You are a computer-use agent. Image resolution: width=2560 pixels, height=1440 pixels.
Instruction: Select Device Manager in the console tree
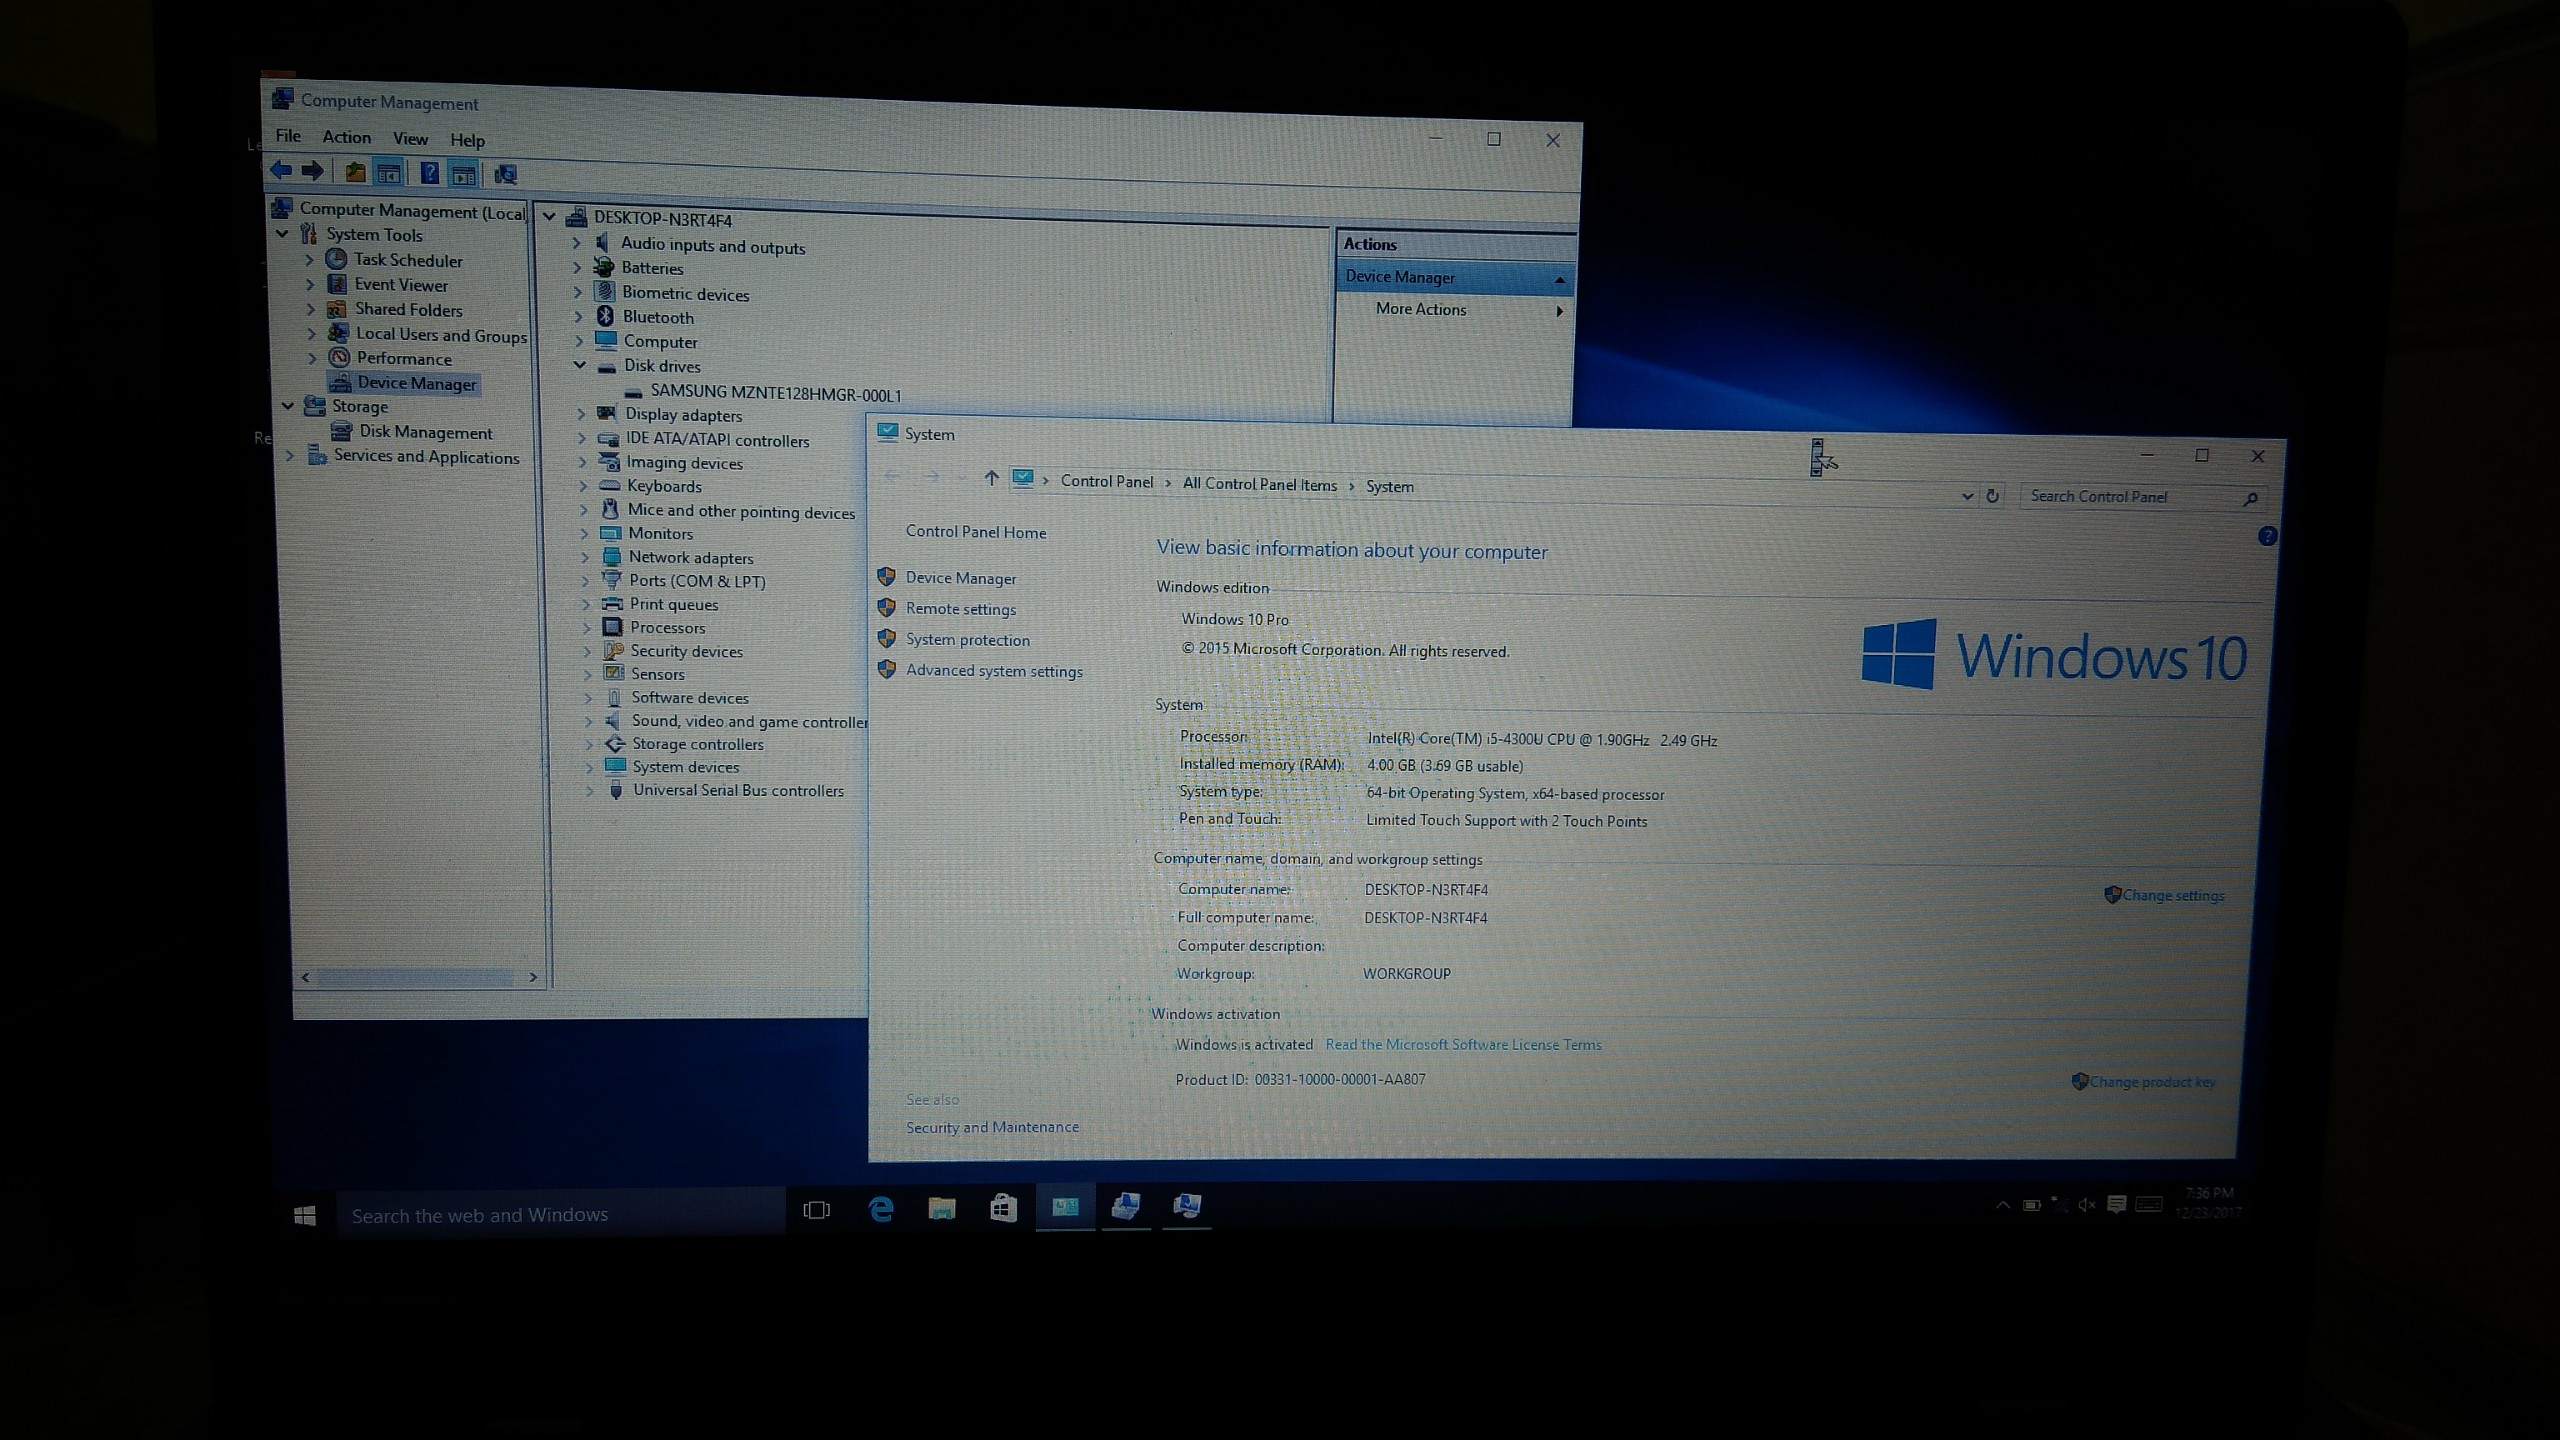(x=416, y=383)
